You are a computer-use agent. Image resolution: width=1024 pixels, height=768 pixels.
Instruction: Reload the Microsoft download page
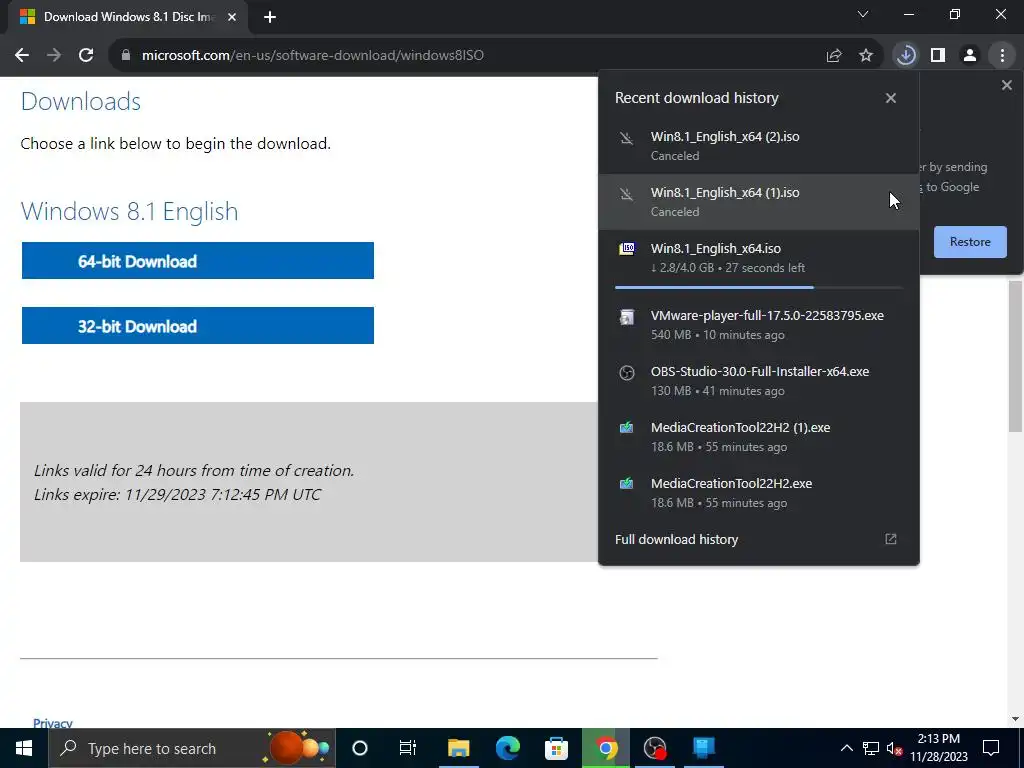86,56
